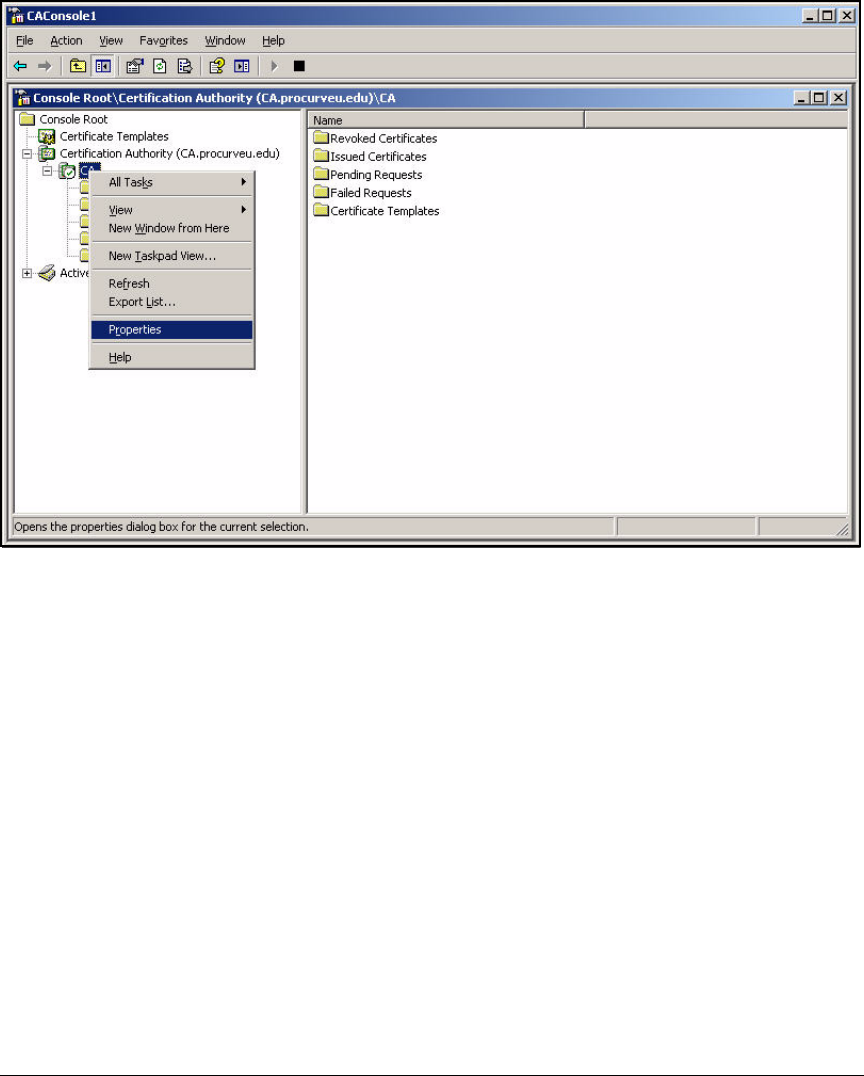Select Console Root tree label
Screen dimensions: 864x1076
73,119
